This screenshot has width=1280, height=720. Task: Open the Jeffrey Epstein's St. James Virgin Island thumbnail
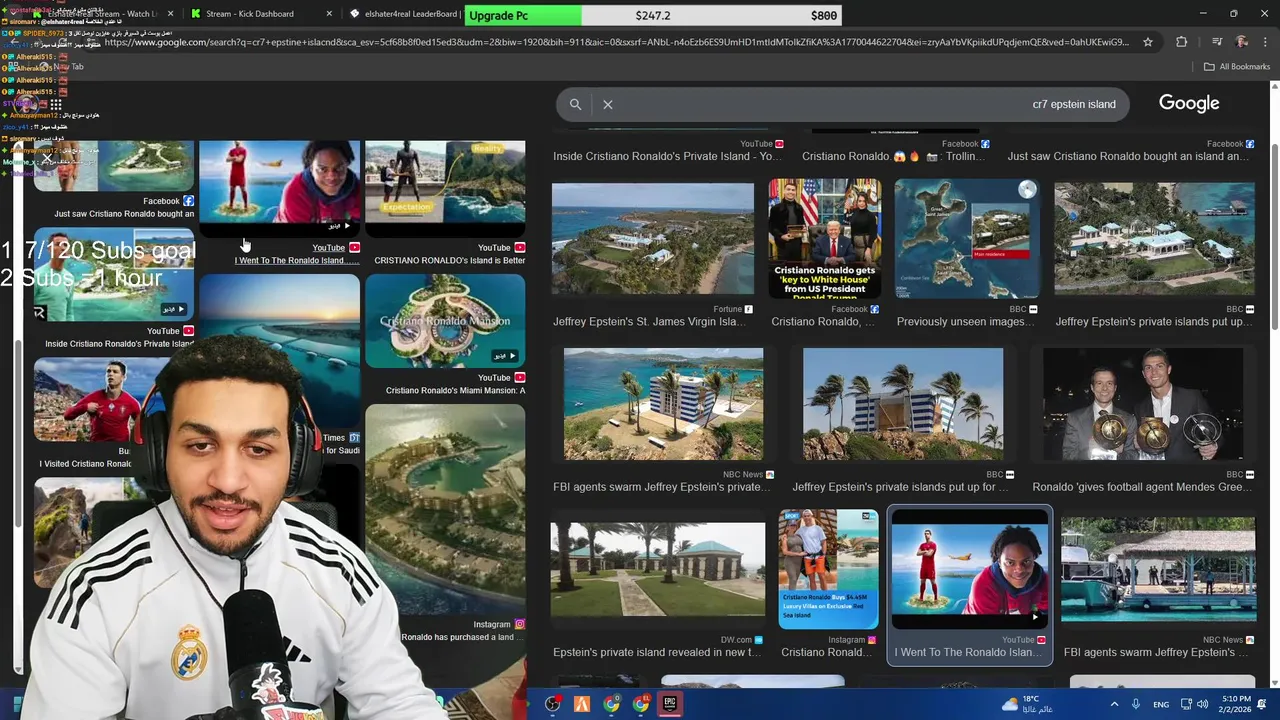click(653, 239)
